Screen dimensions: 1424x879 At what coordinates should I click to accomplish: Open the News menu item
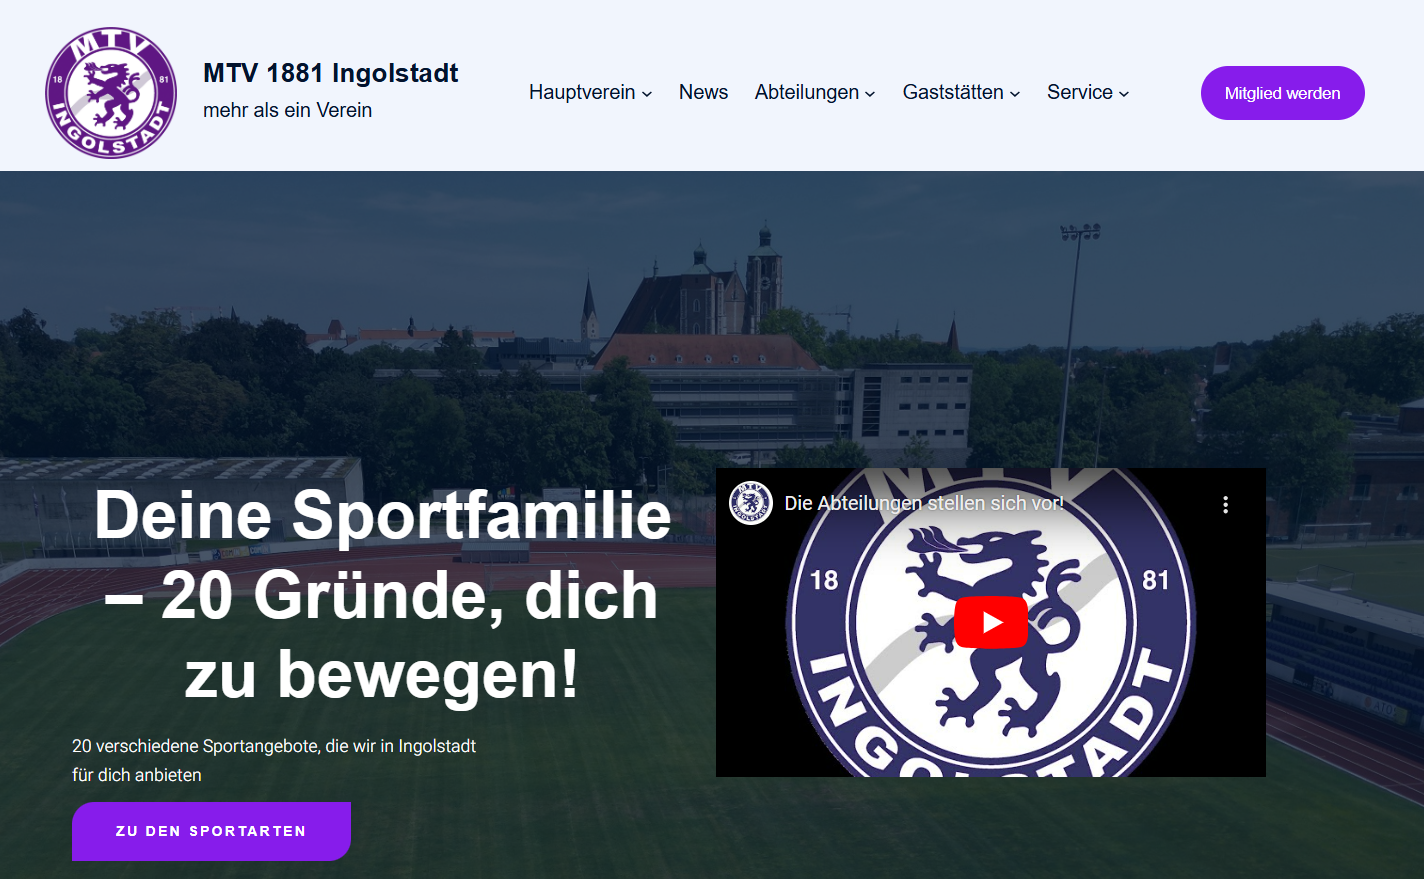pyautogui.click(x=703, y=92)
